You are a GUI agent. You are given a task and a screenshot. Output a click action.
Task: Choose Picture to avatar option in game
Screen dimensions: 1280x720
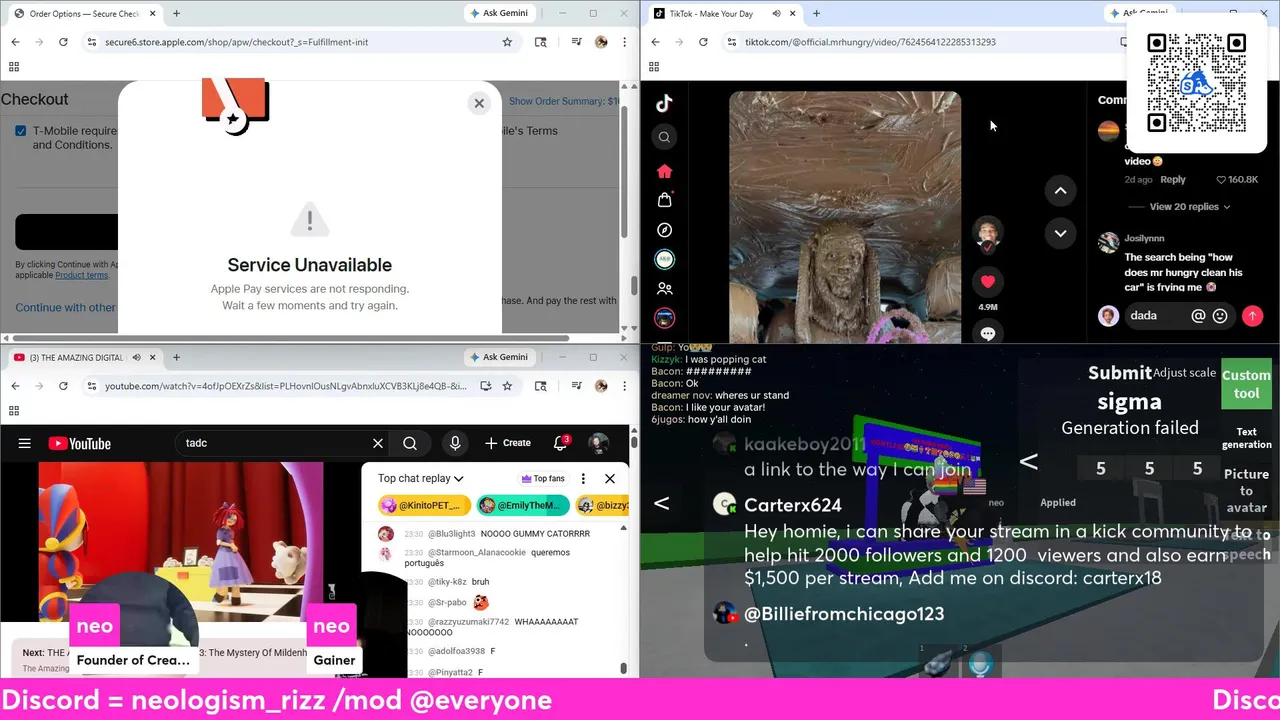(x=1246, y=490)
